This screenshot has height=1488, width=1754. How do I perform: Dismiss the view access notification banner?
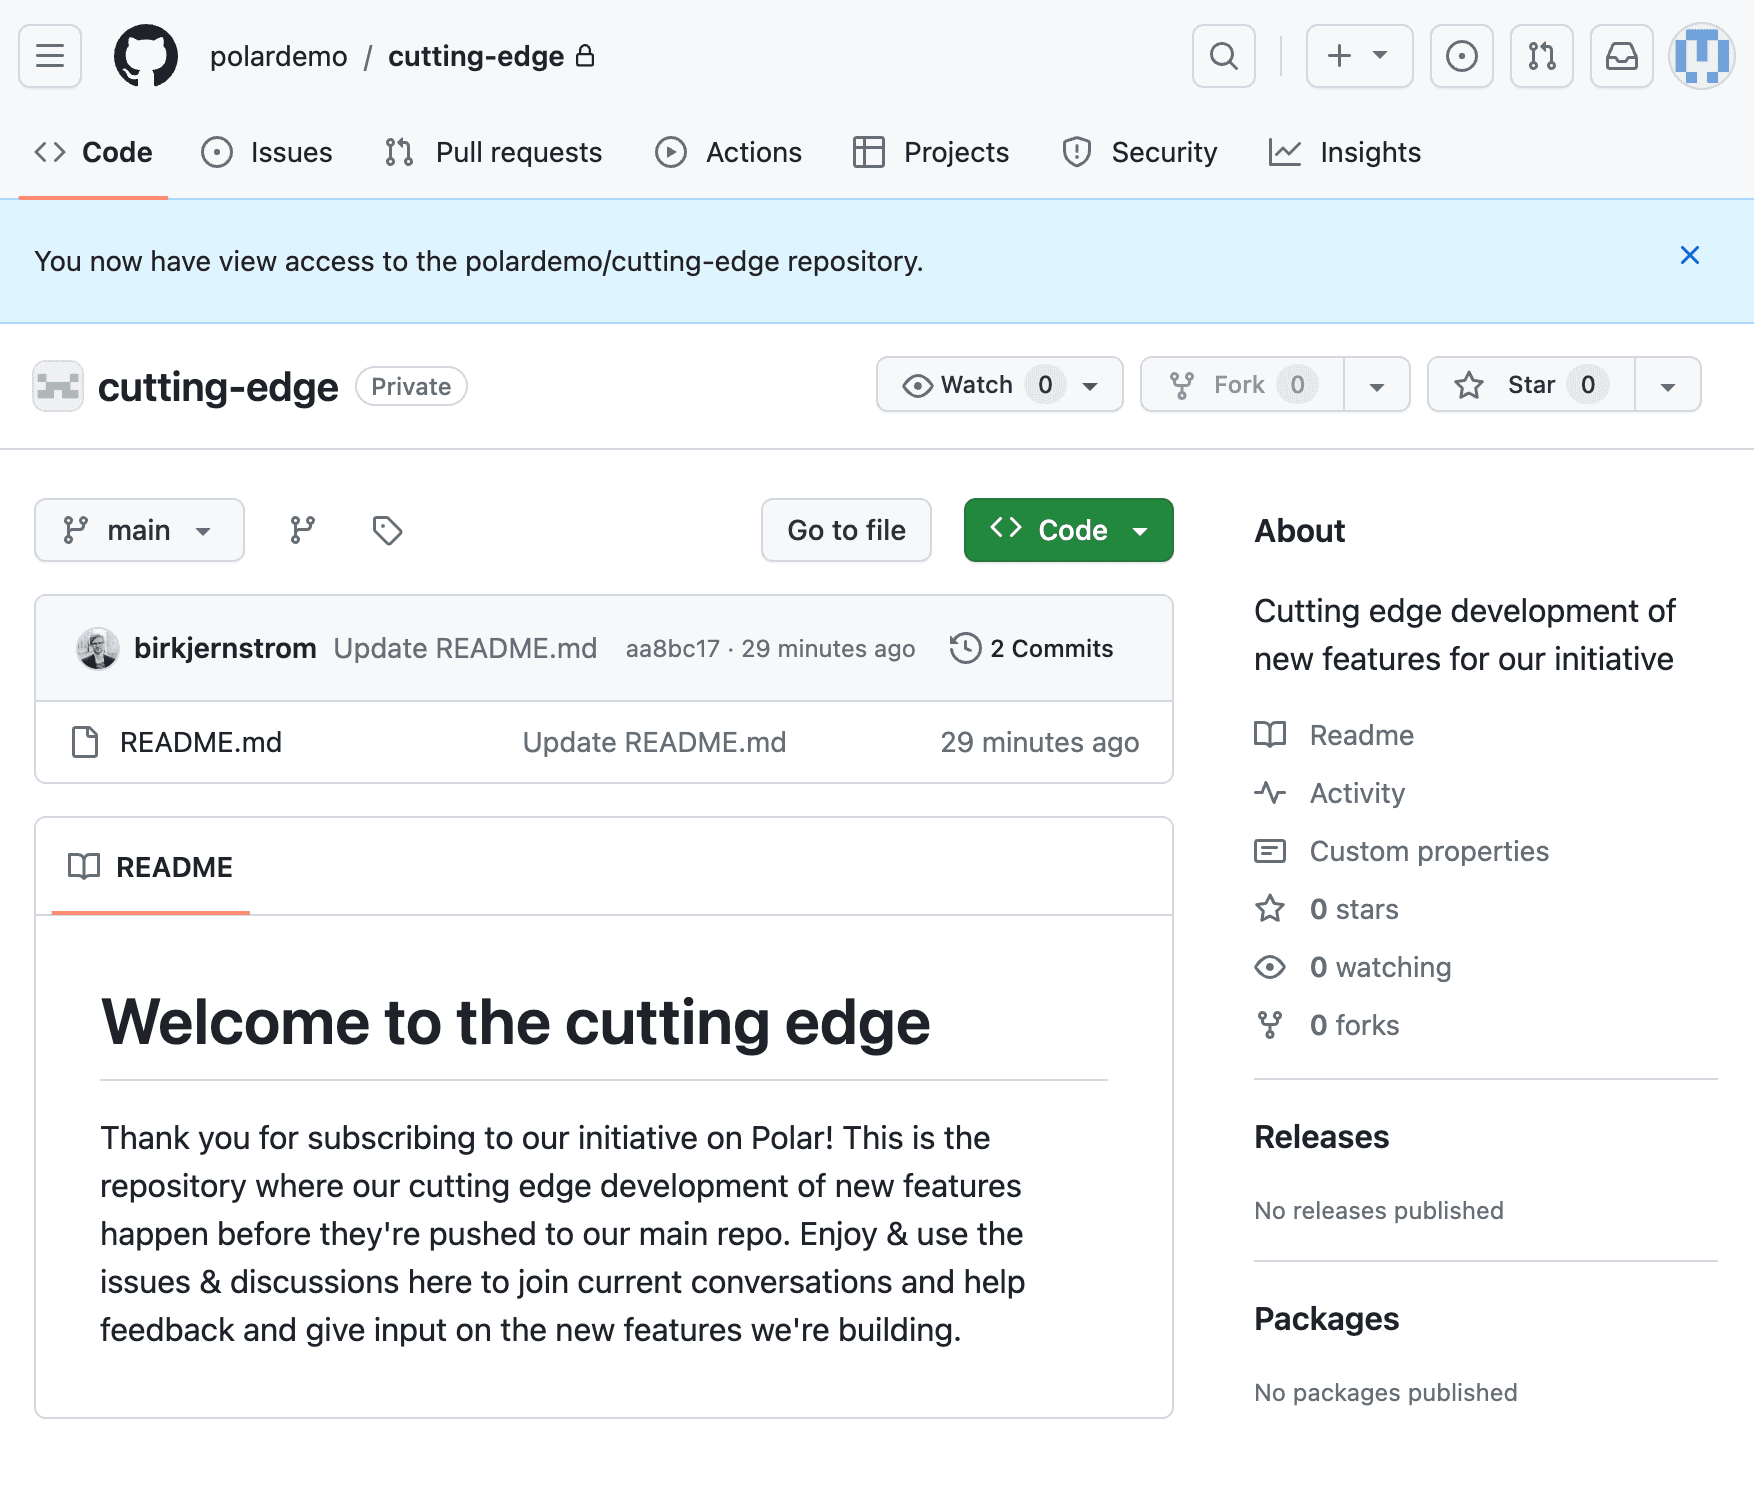pyautogui.click(x=1690, y=256)
